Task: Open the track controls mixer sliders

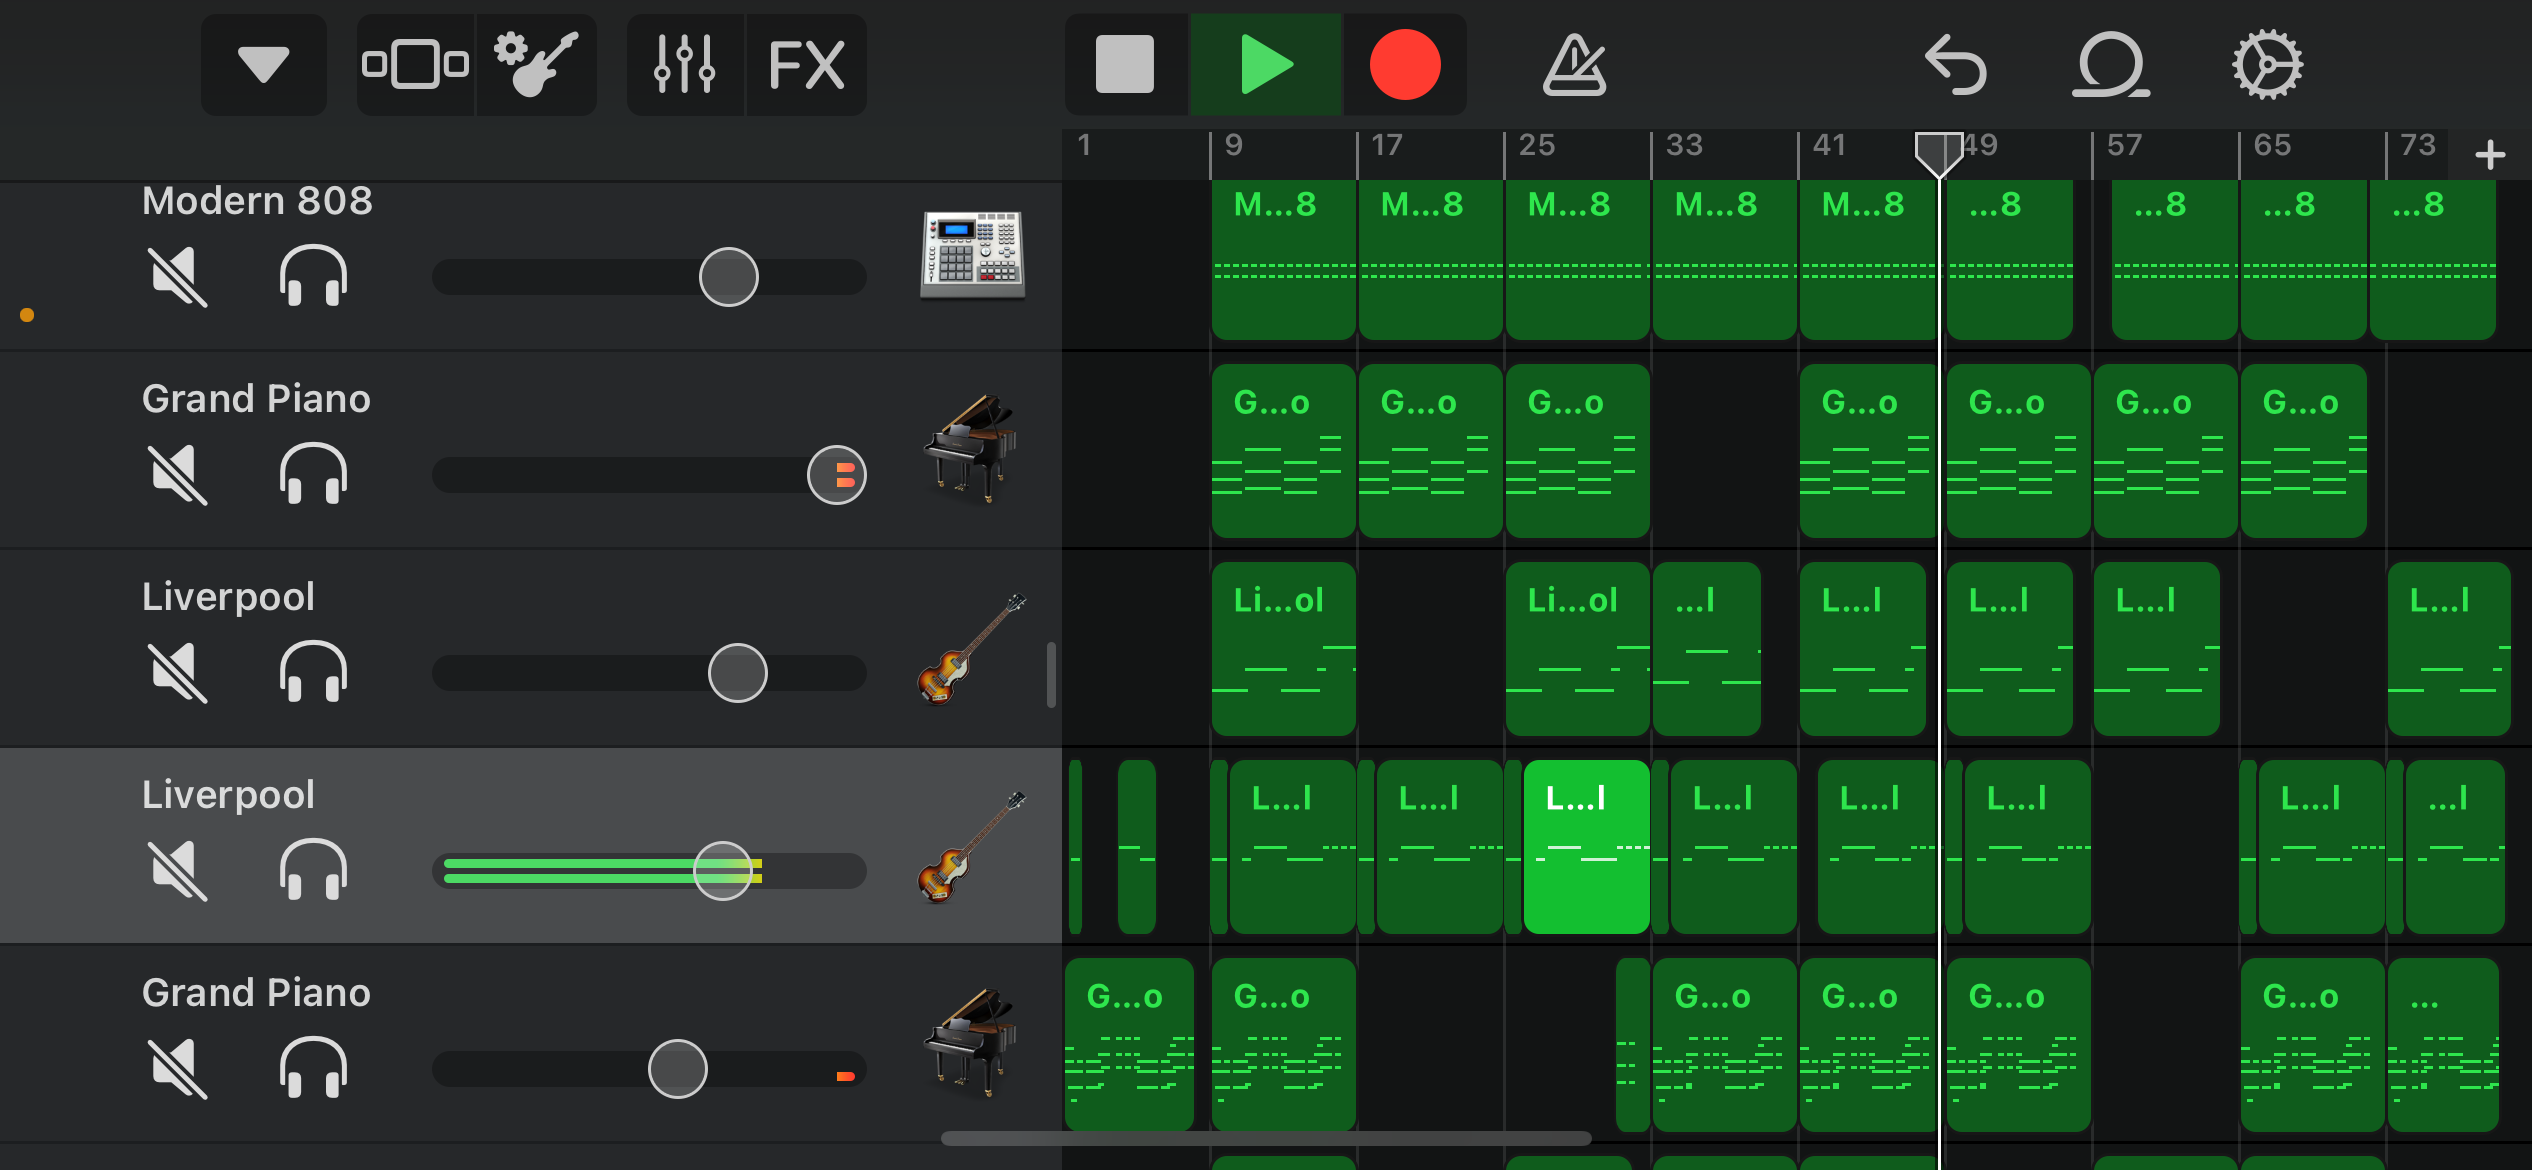Action: [x=685, y=65]
